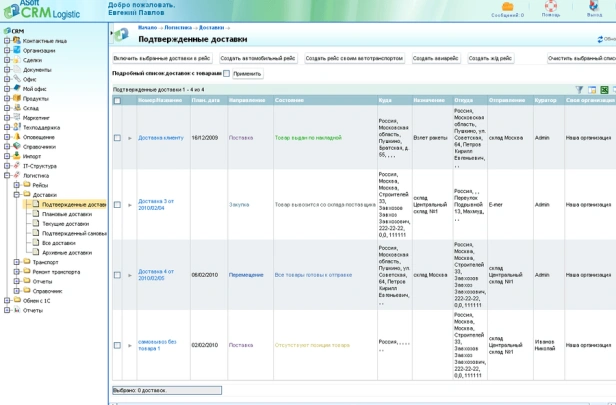Tick checkbox for 'Доставка клиенту' row

[x=117, y=137]
